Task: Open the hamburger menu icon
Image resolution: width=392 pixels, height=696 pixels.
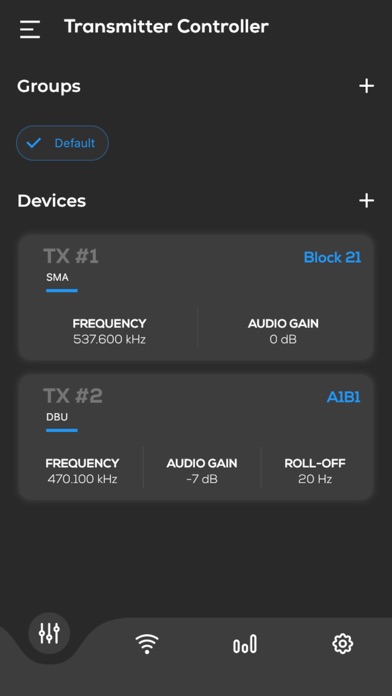Action: pyautogui.click(x=30, y=29)
